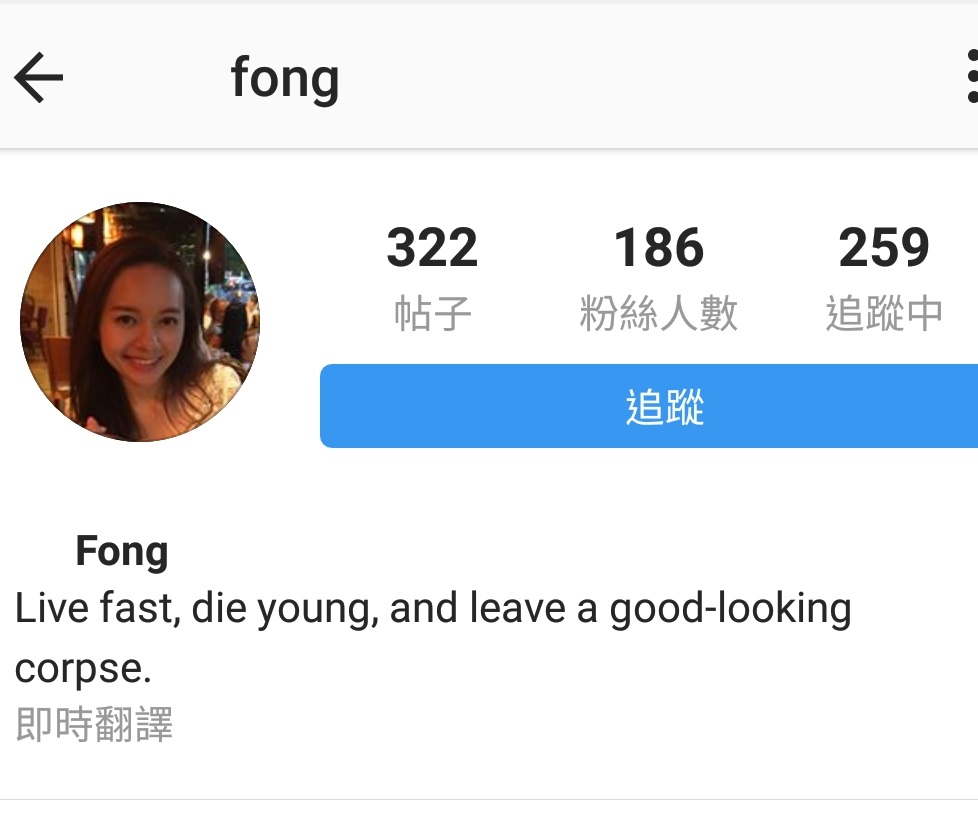Select the username fong in the title bar
Image resolution: width=978 pixels, height=831 pixels.
click(x=286, y=78)
